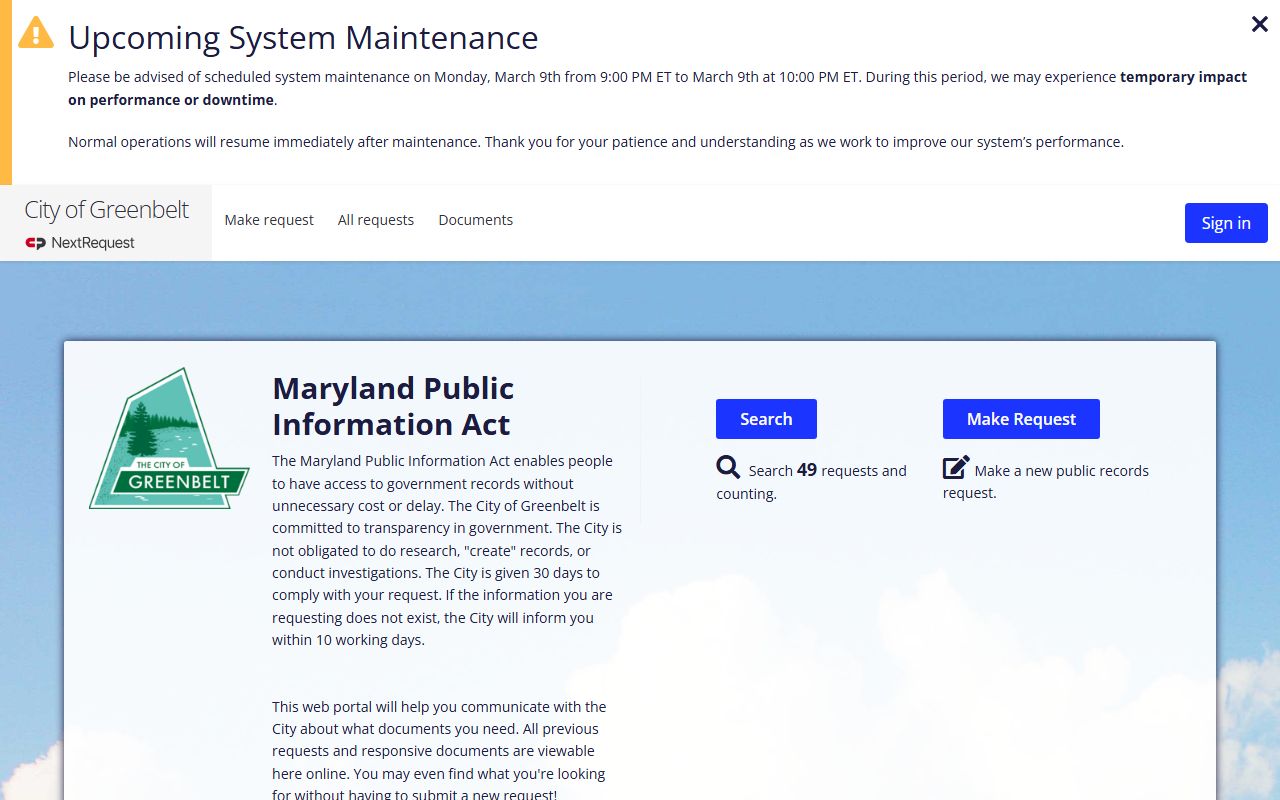Open the Make request nav item
This screenshot has width=1280, height=800.
click(x=269, y=220)
